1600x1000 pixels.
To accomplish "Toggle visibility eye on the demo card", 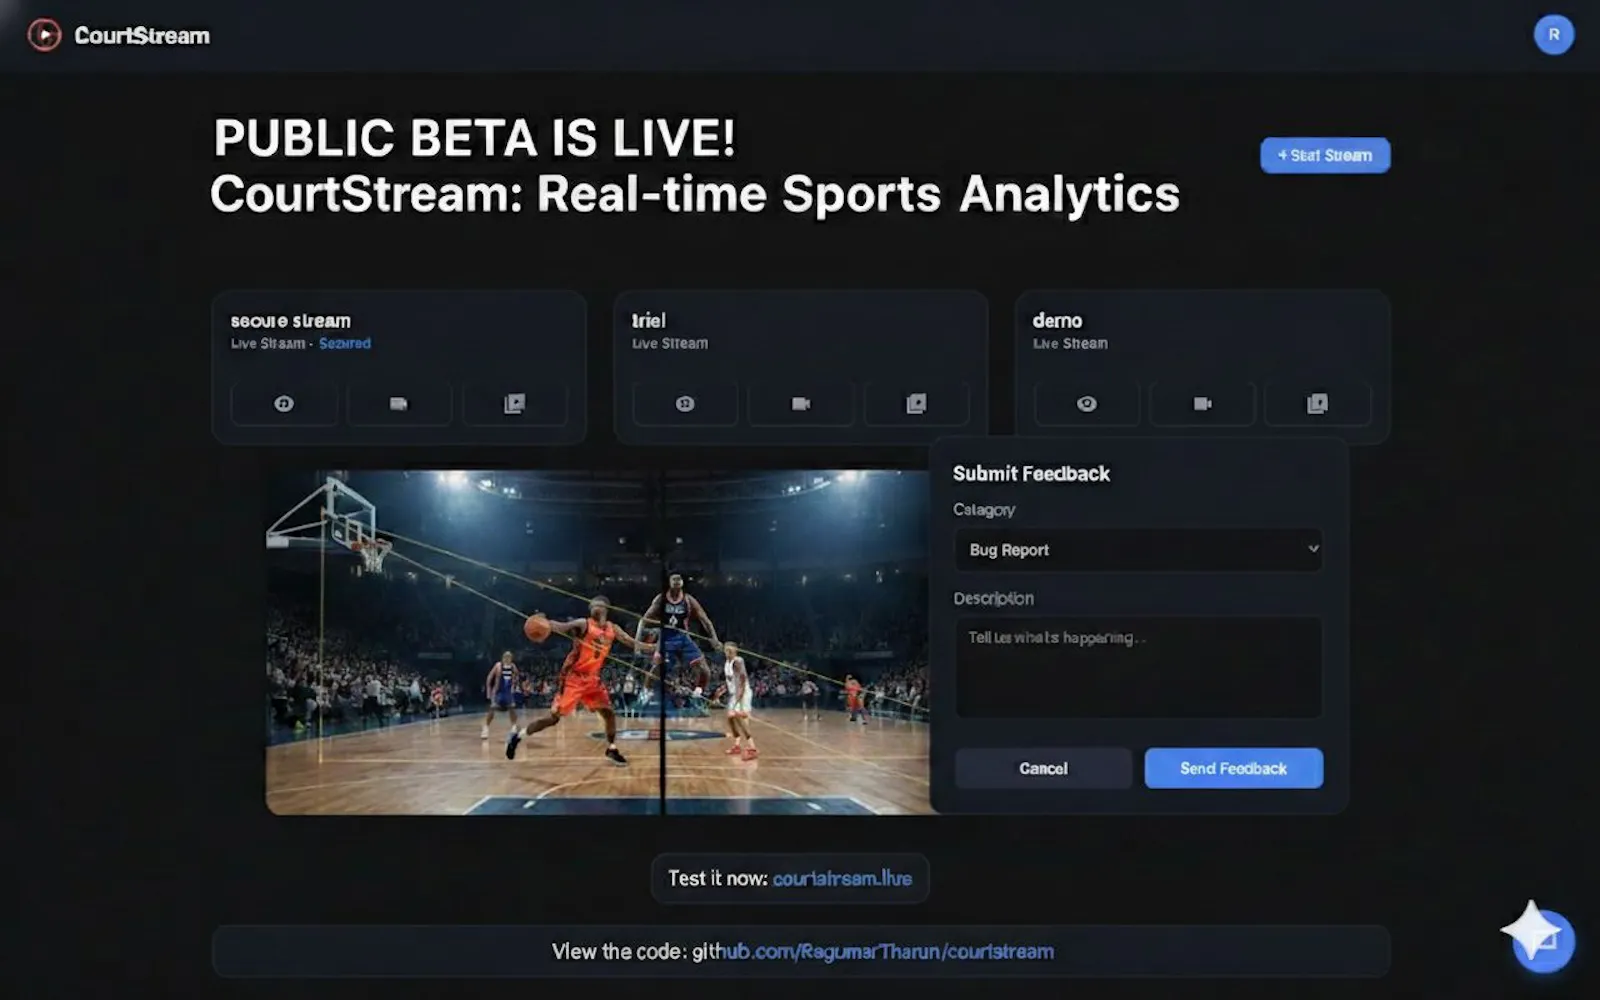I will tap(1087, 404).
